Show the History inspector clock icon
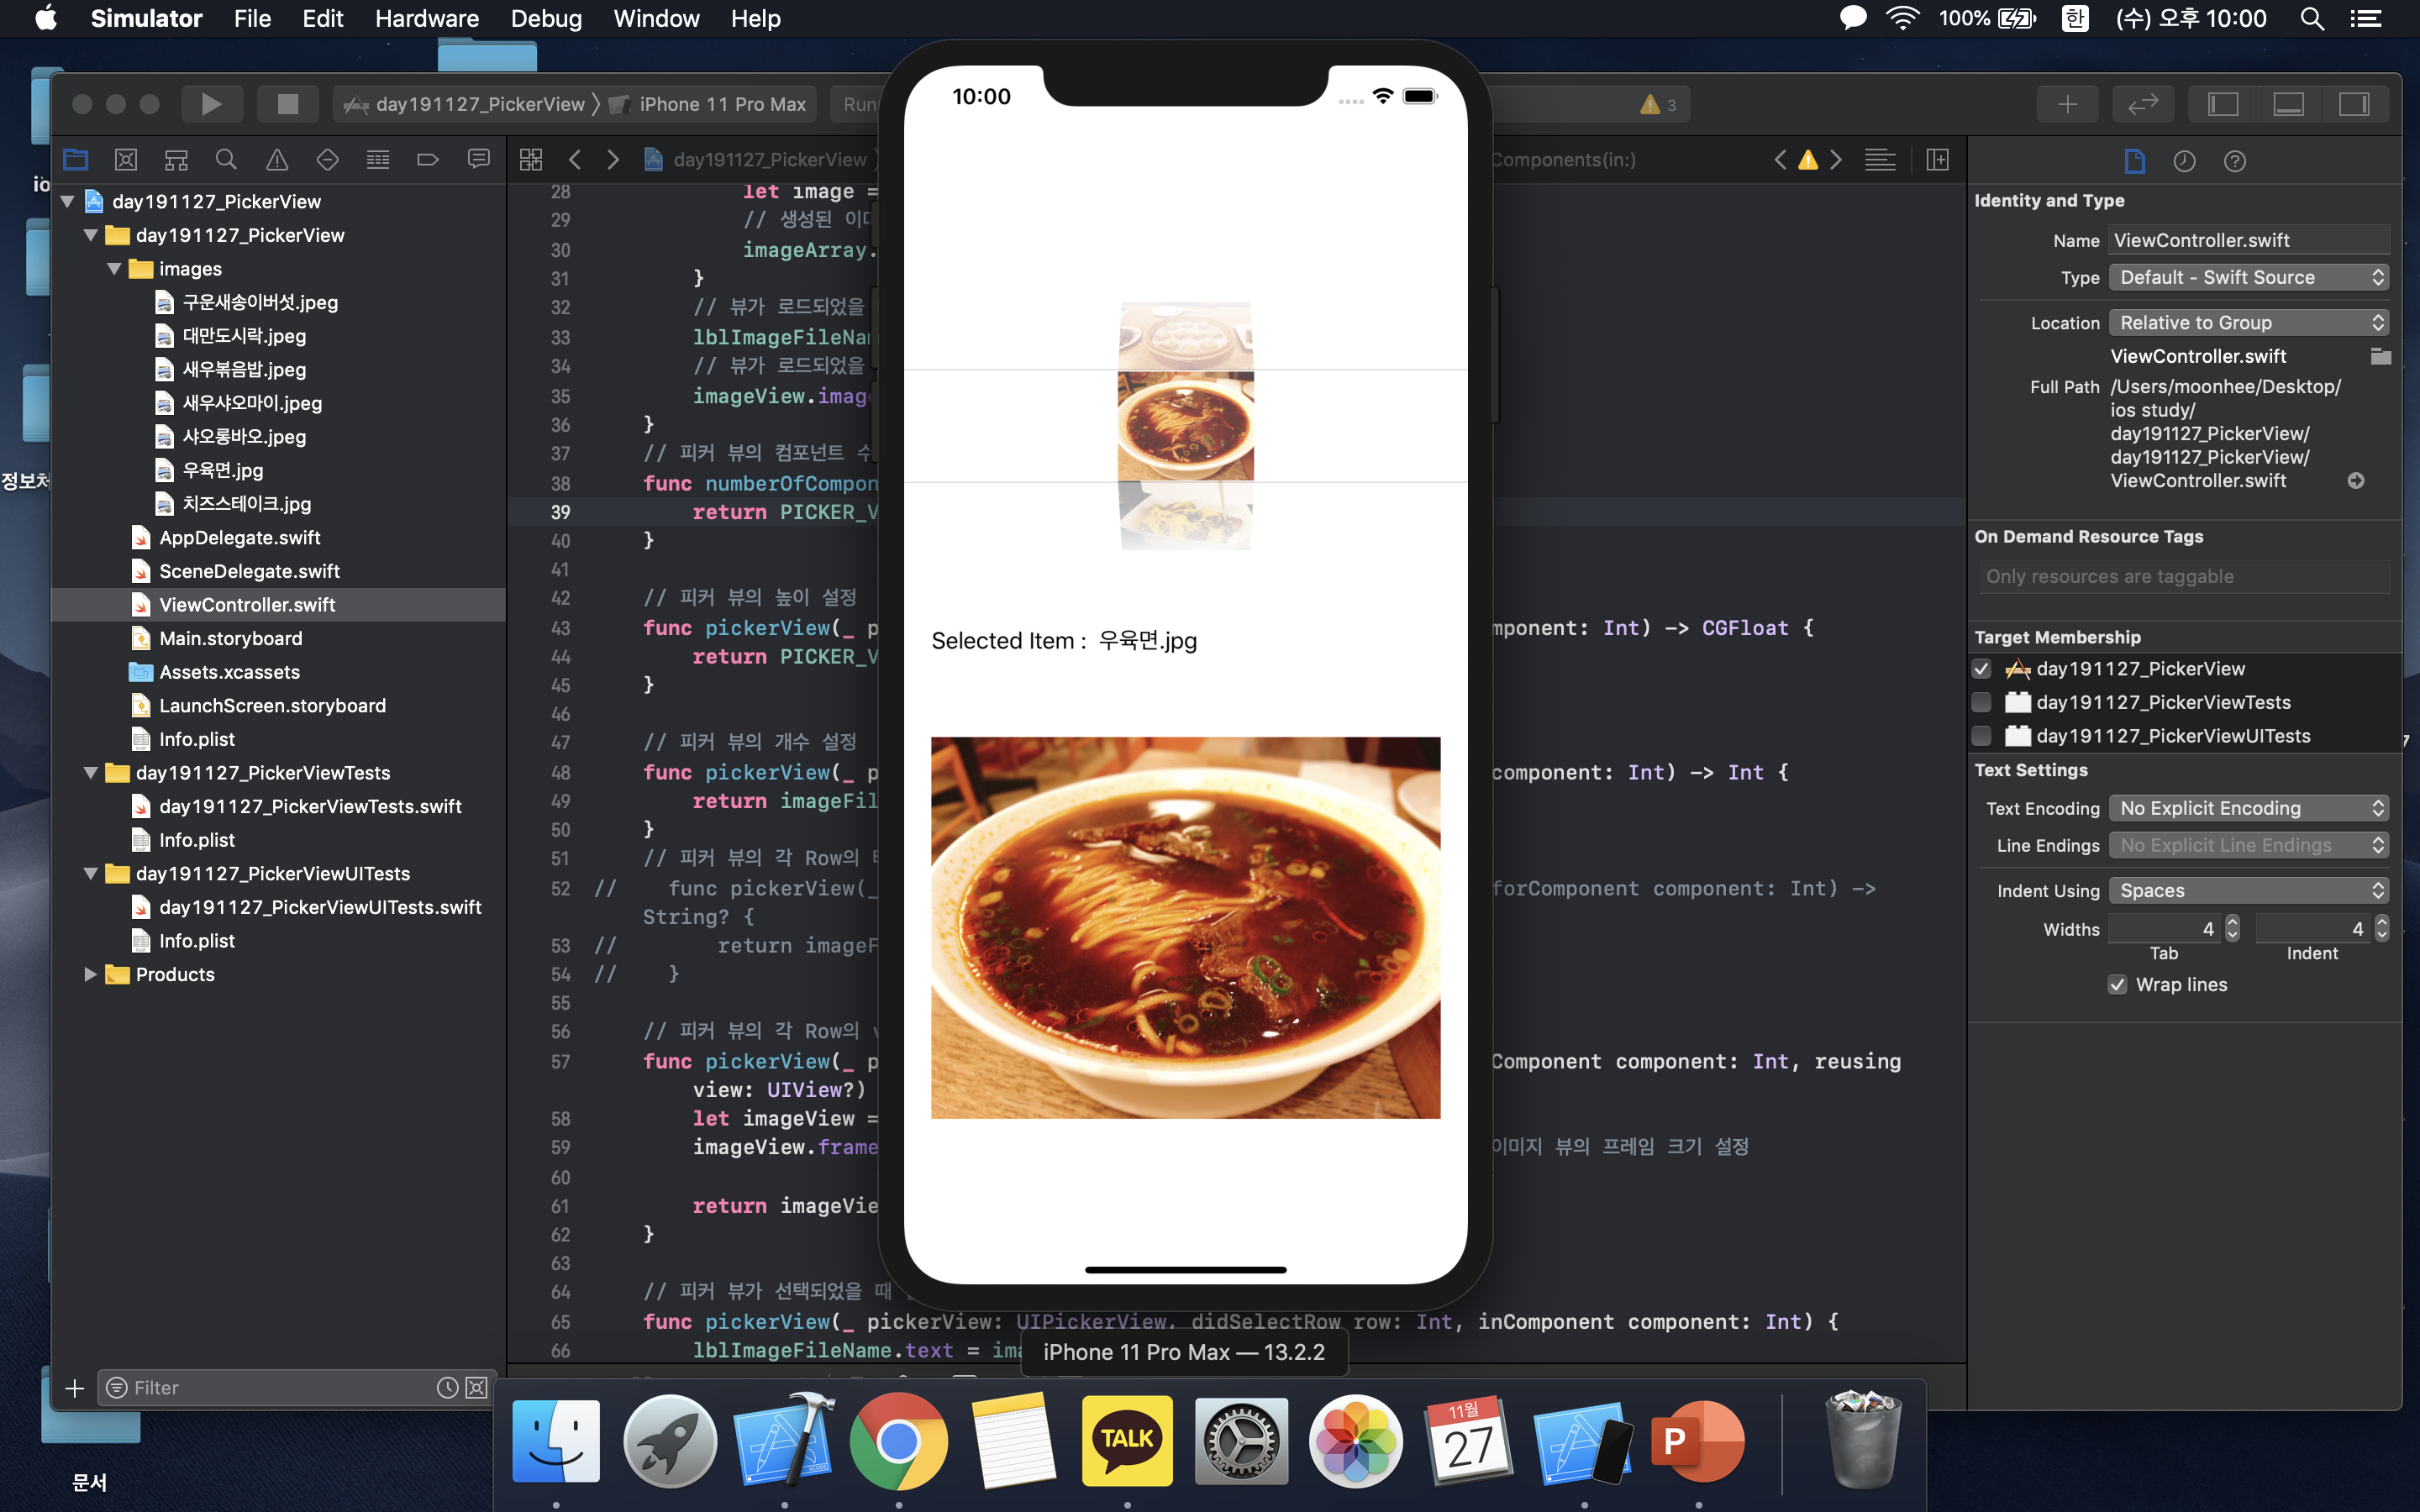2420x1512 pixels. coord(2184,161)
